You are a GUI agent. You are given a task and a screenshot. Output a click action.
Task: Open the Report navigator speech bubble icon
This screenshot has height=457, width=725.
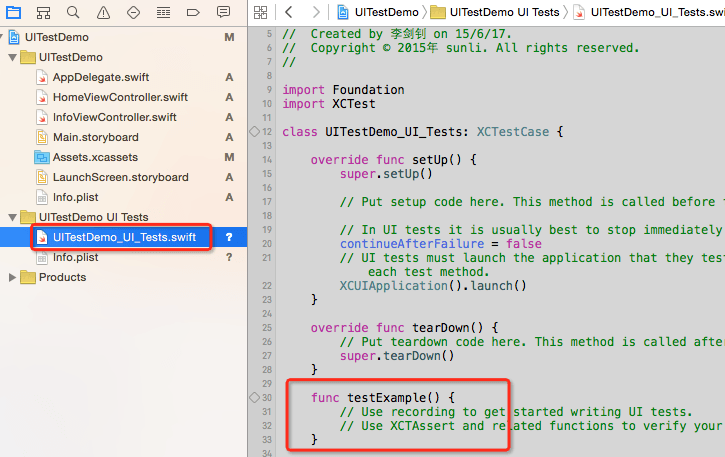tap(223, 12)
